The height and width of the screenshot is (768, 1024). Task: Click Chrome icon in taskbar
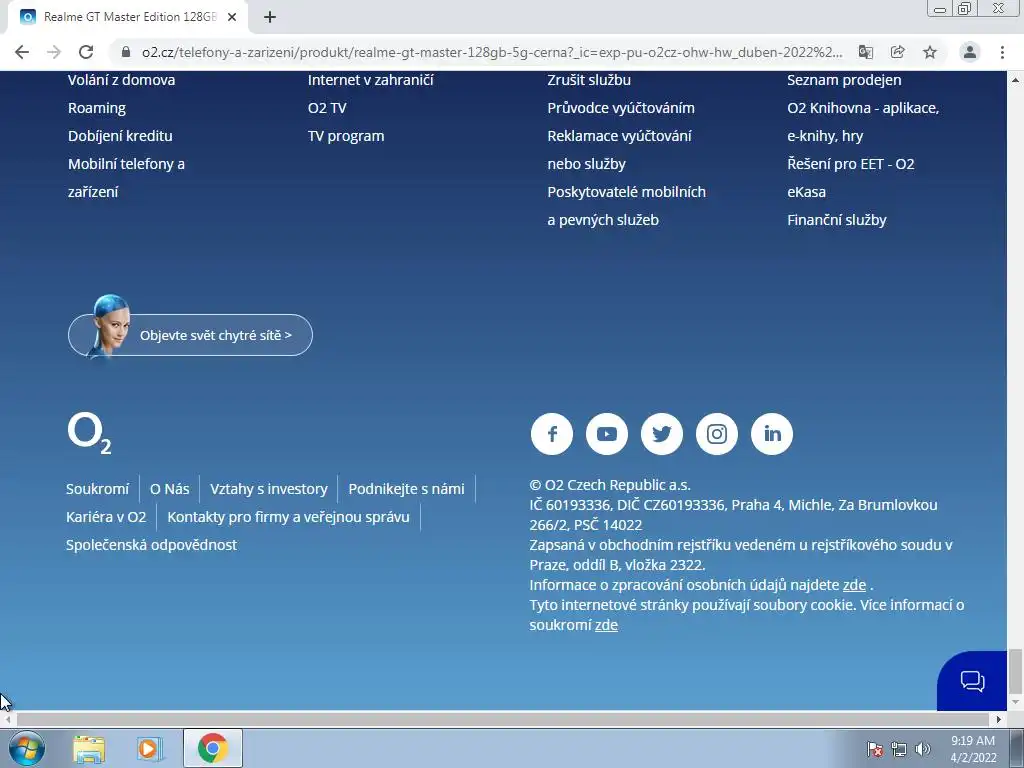pyautogui.click(x=213, y=748)
